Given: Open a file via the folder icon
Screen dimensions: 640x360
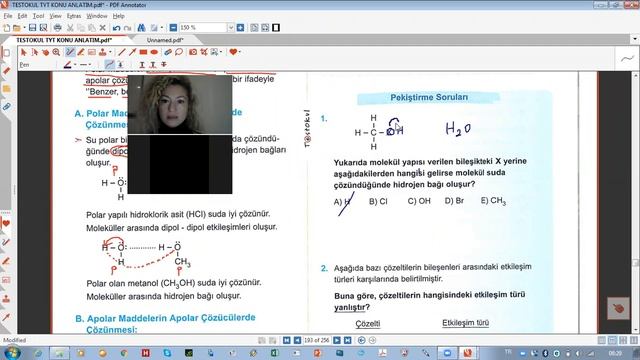Looking at the screenshot, I should coord(16,28).
